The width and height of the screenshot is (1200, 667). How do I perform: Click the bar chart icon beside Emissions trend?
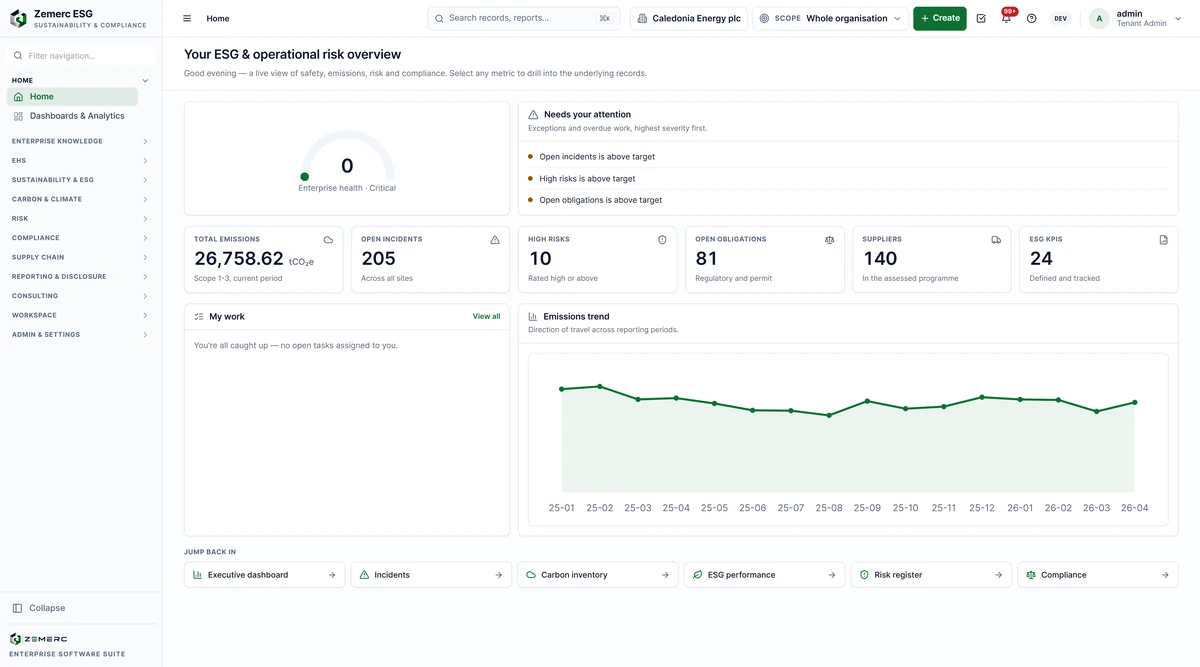tap(533, 316)
